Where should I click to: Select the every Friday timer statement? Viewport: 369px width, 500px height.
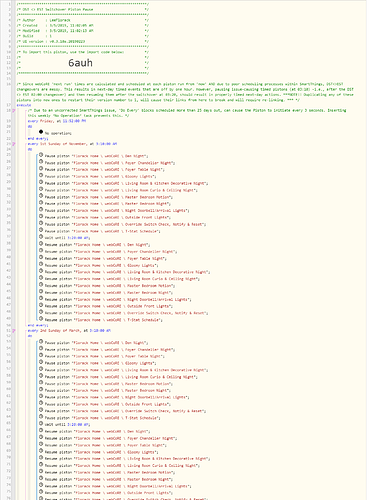click(x=57, y=121)
